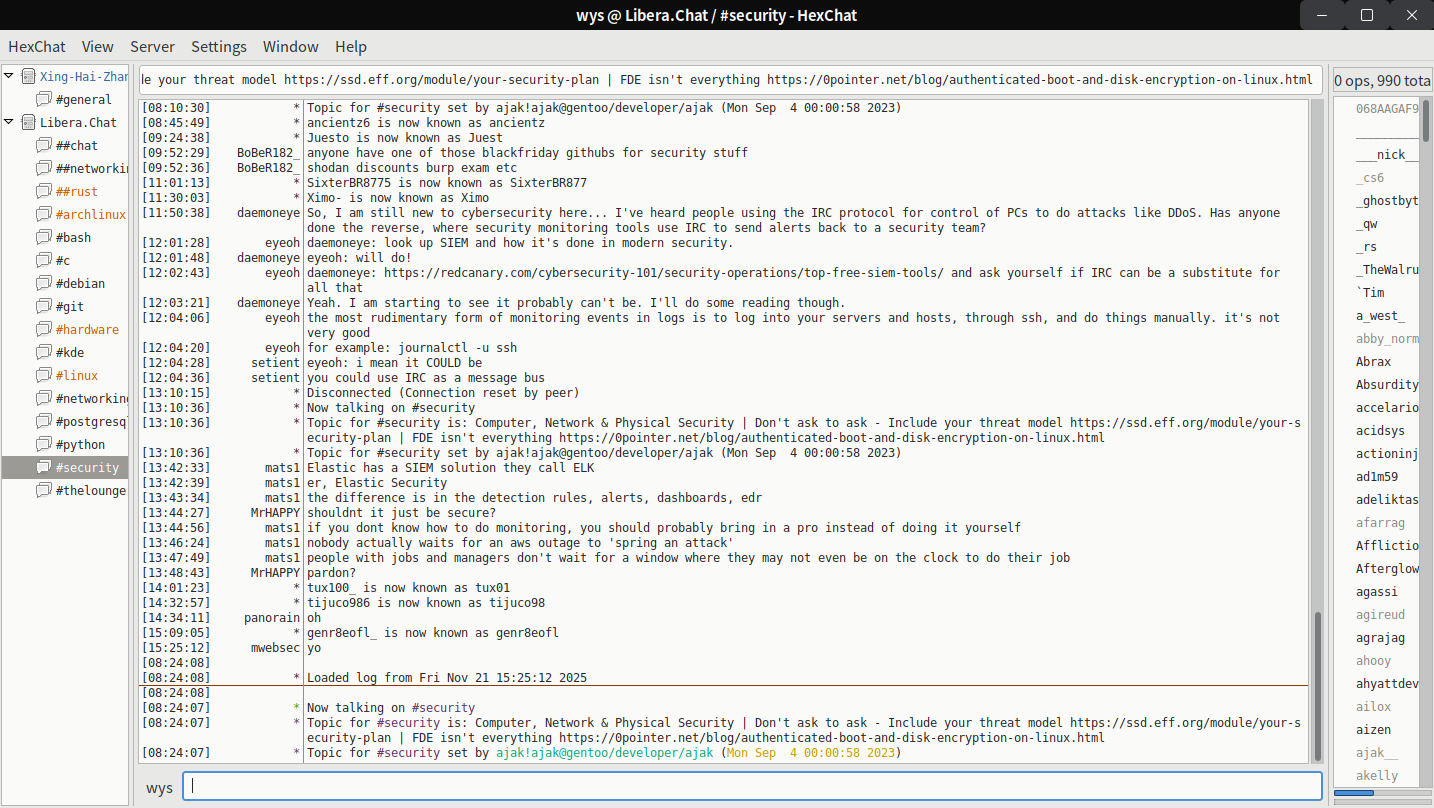Select user Absurdity in user list
The width and height of the screenshot is (1434, 808).
[x=1387, y=385]
